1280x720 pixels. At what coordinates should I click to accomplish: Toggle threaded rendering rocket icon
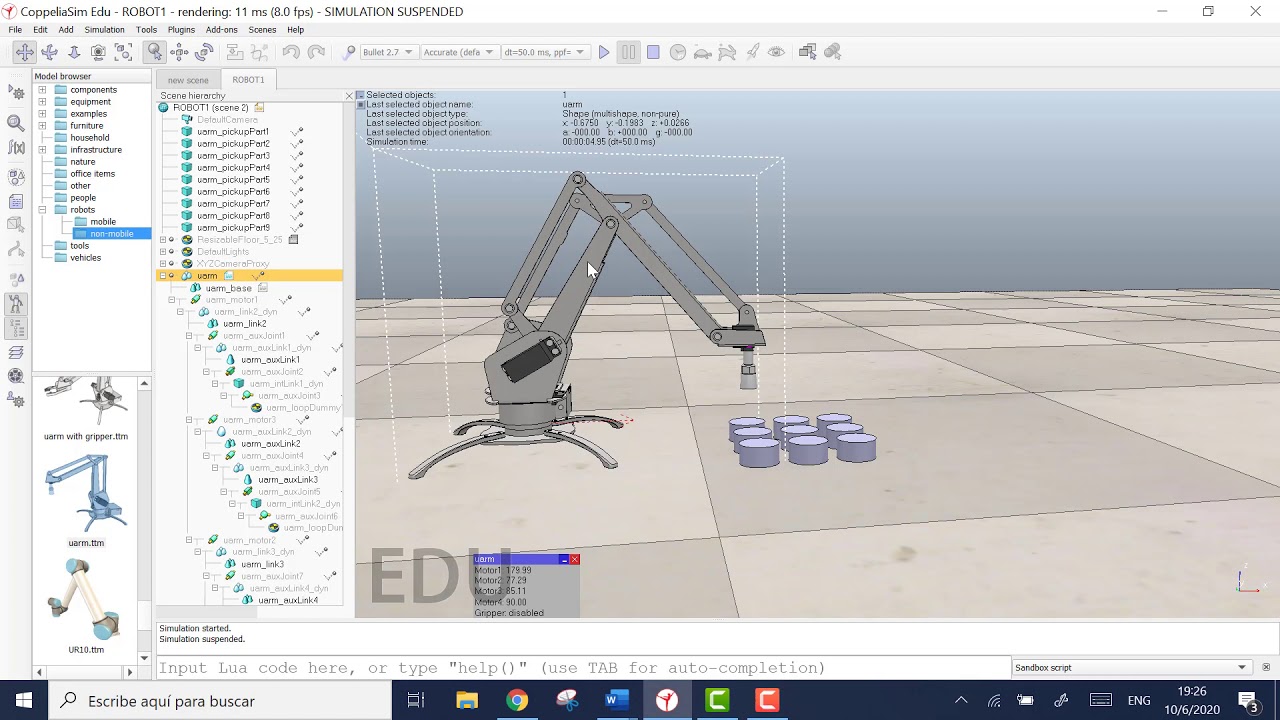click(752, 52)
